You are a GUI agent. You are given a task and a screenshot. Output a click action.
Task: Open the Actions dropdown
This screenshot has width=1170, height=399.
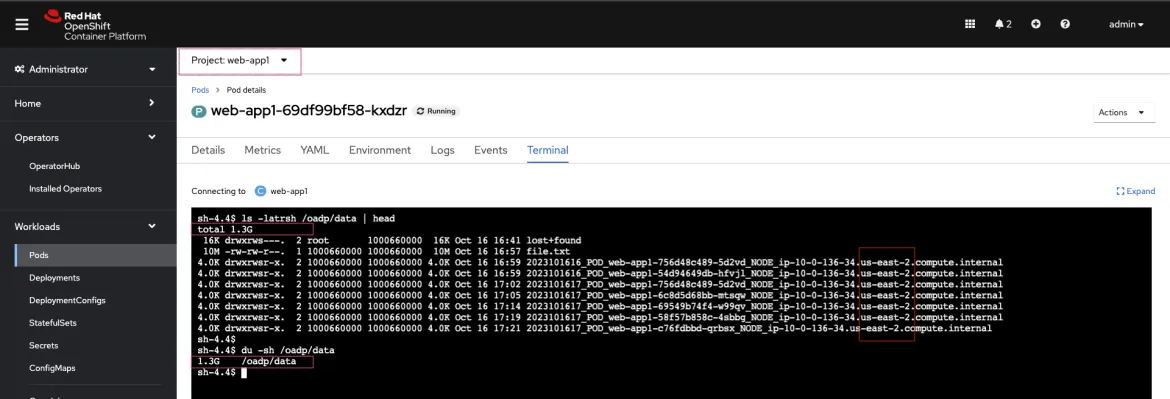1121,113
